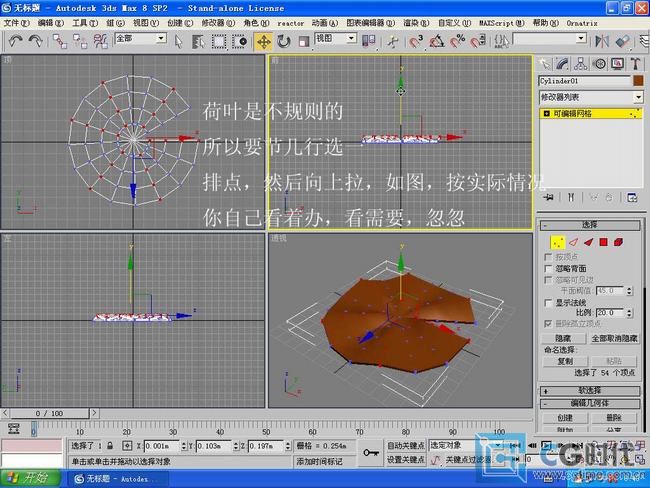Activate the Select and Scale tool
Viewport: 650px width, 488px height.
pyautogui.click(x=304, y=41)
